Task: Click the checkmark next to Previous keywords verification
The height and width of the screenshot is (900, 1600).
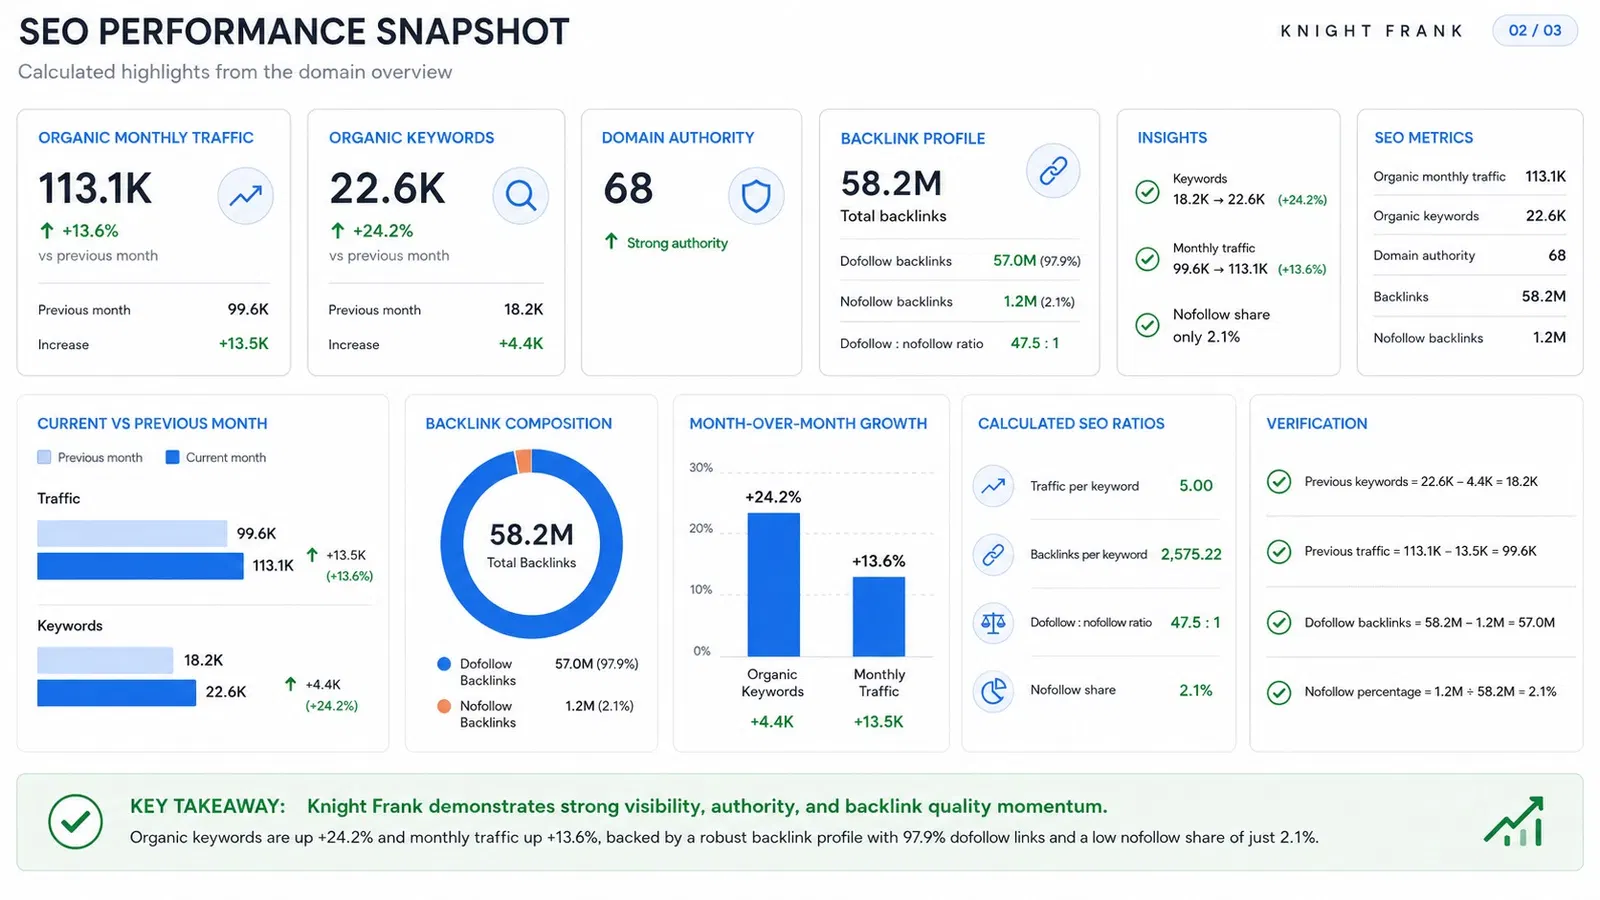Action: 1279,482
